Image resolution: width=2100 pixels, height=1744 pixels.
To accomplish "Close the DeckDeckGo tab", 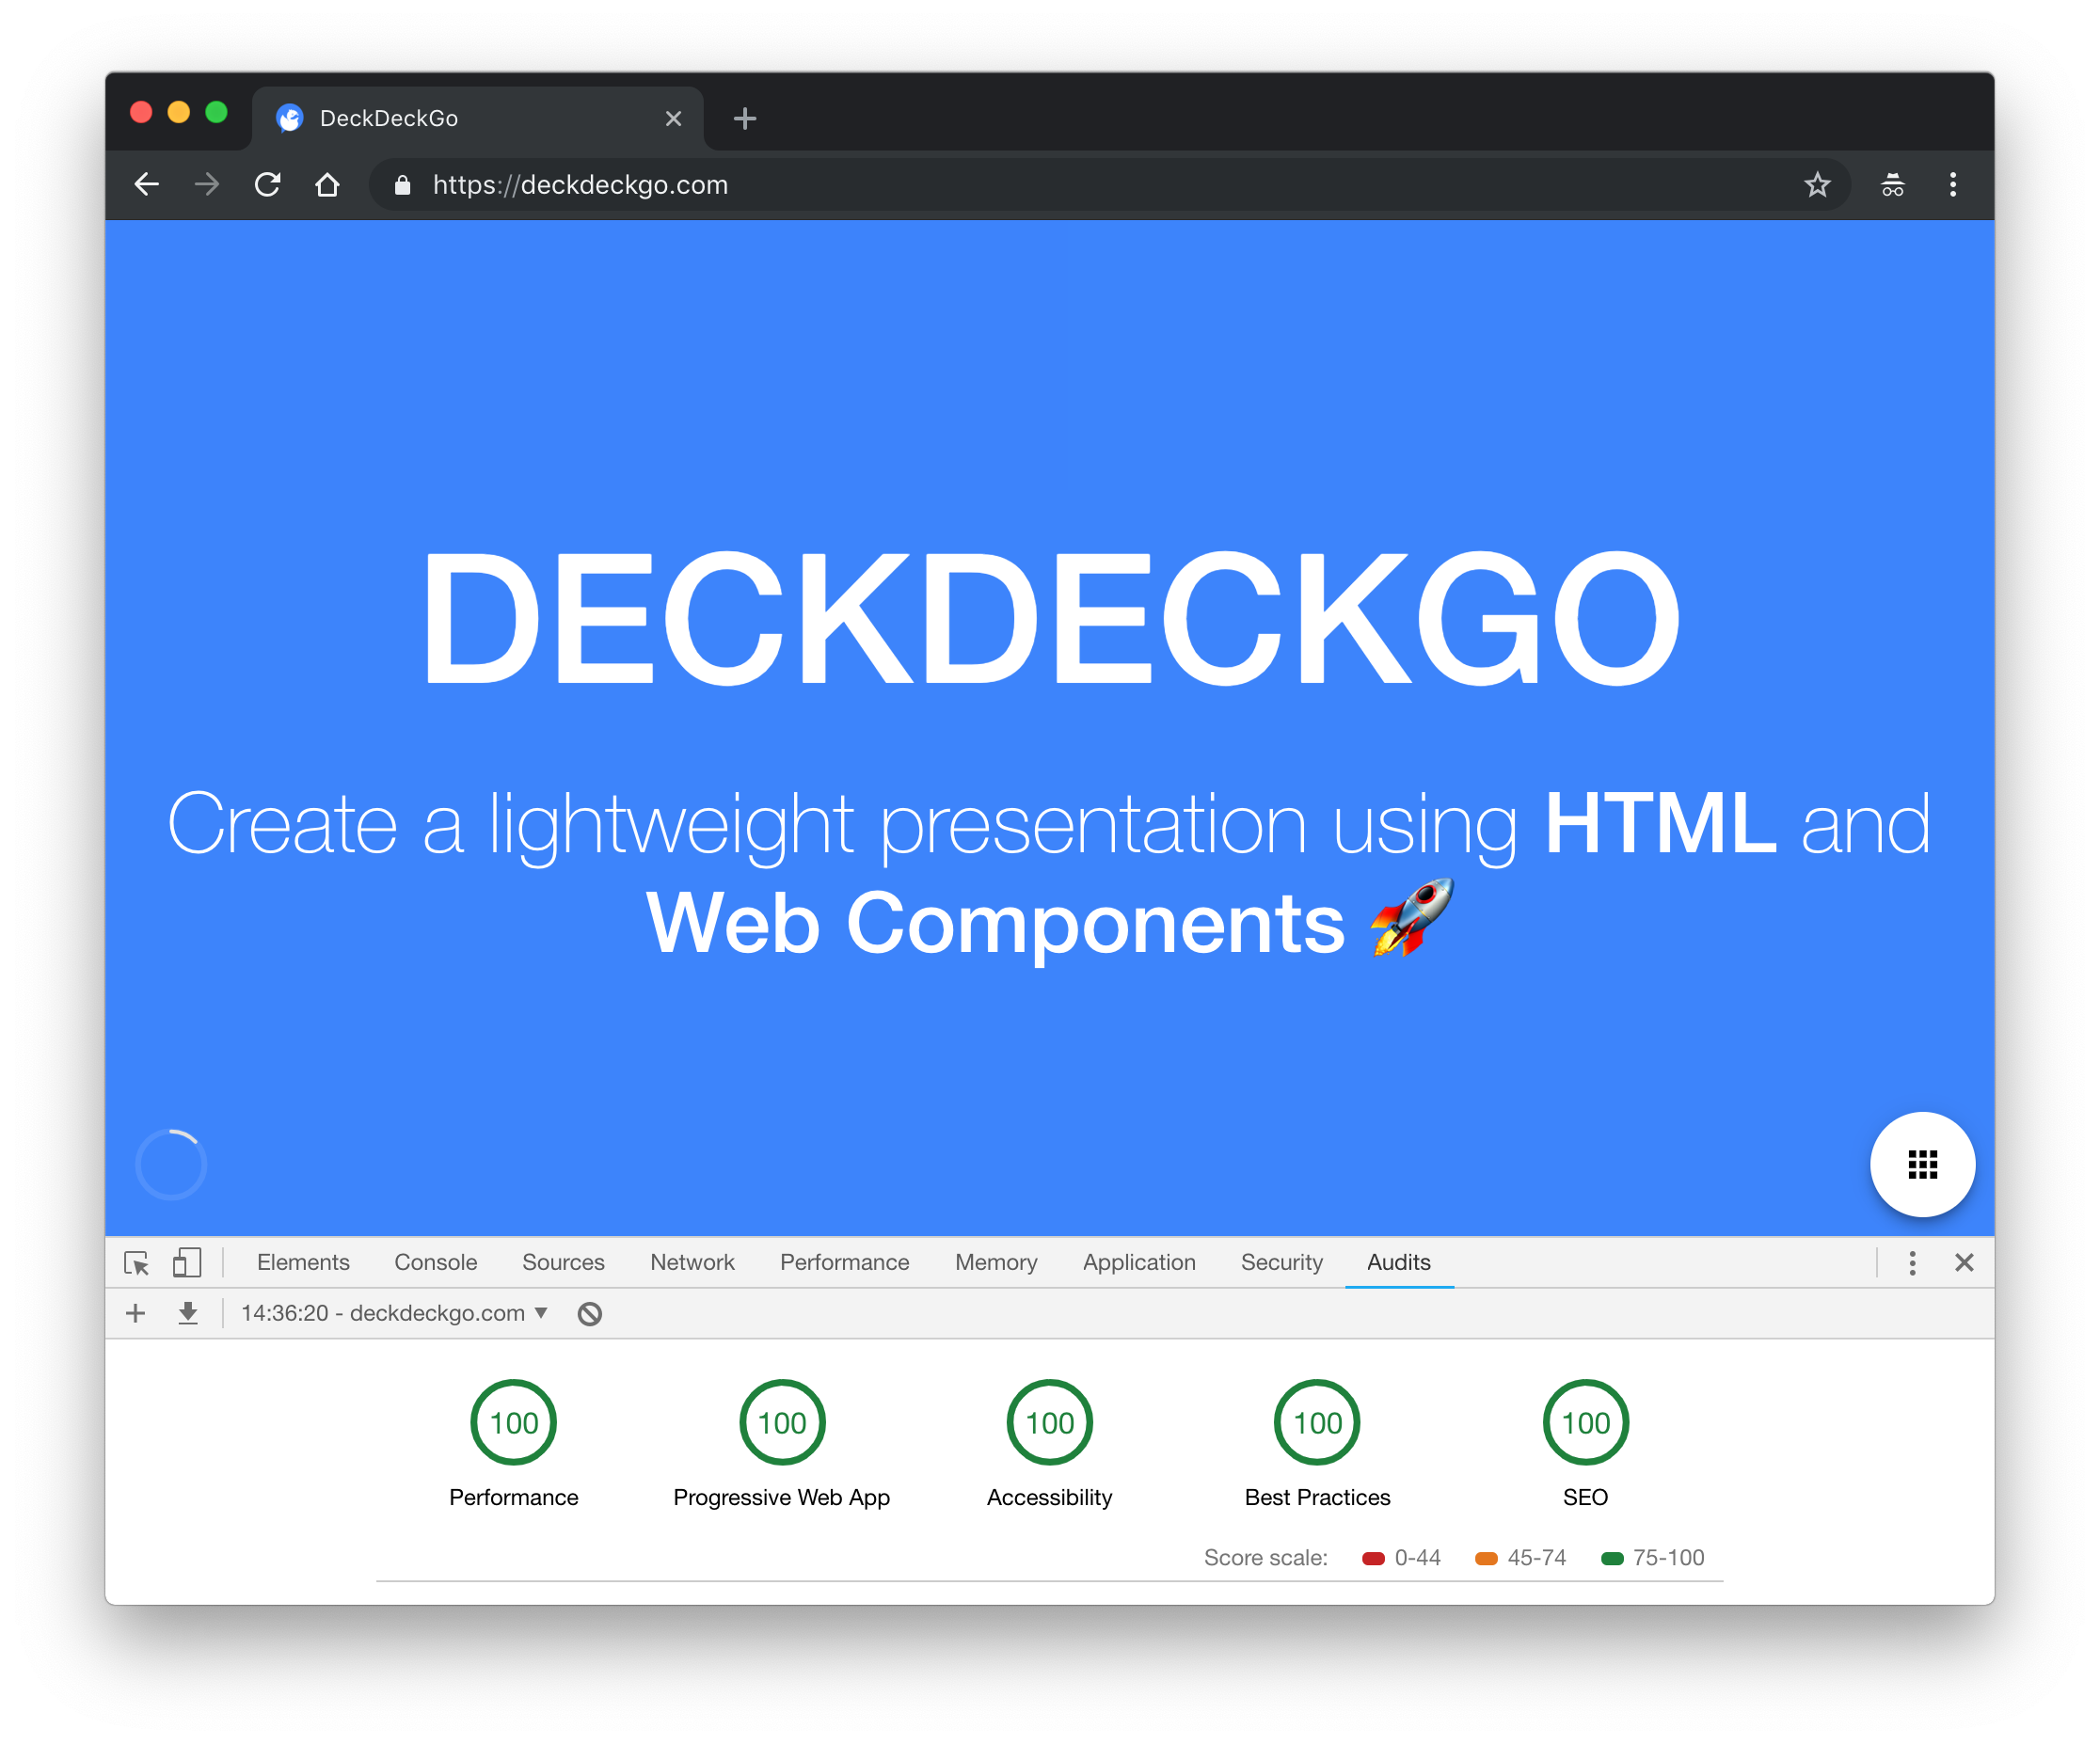I will (673, 119).
